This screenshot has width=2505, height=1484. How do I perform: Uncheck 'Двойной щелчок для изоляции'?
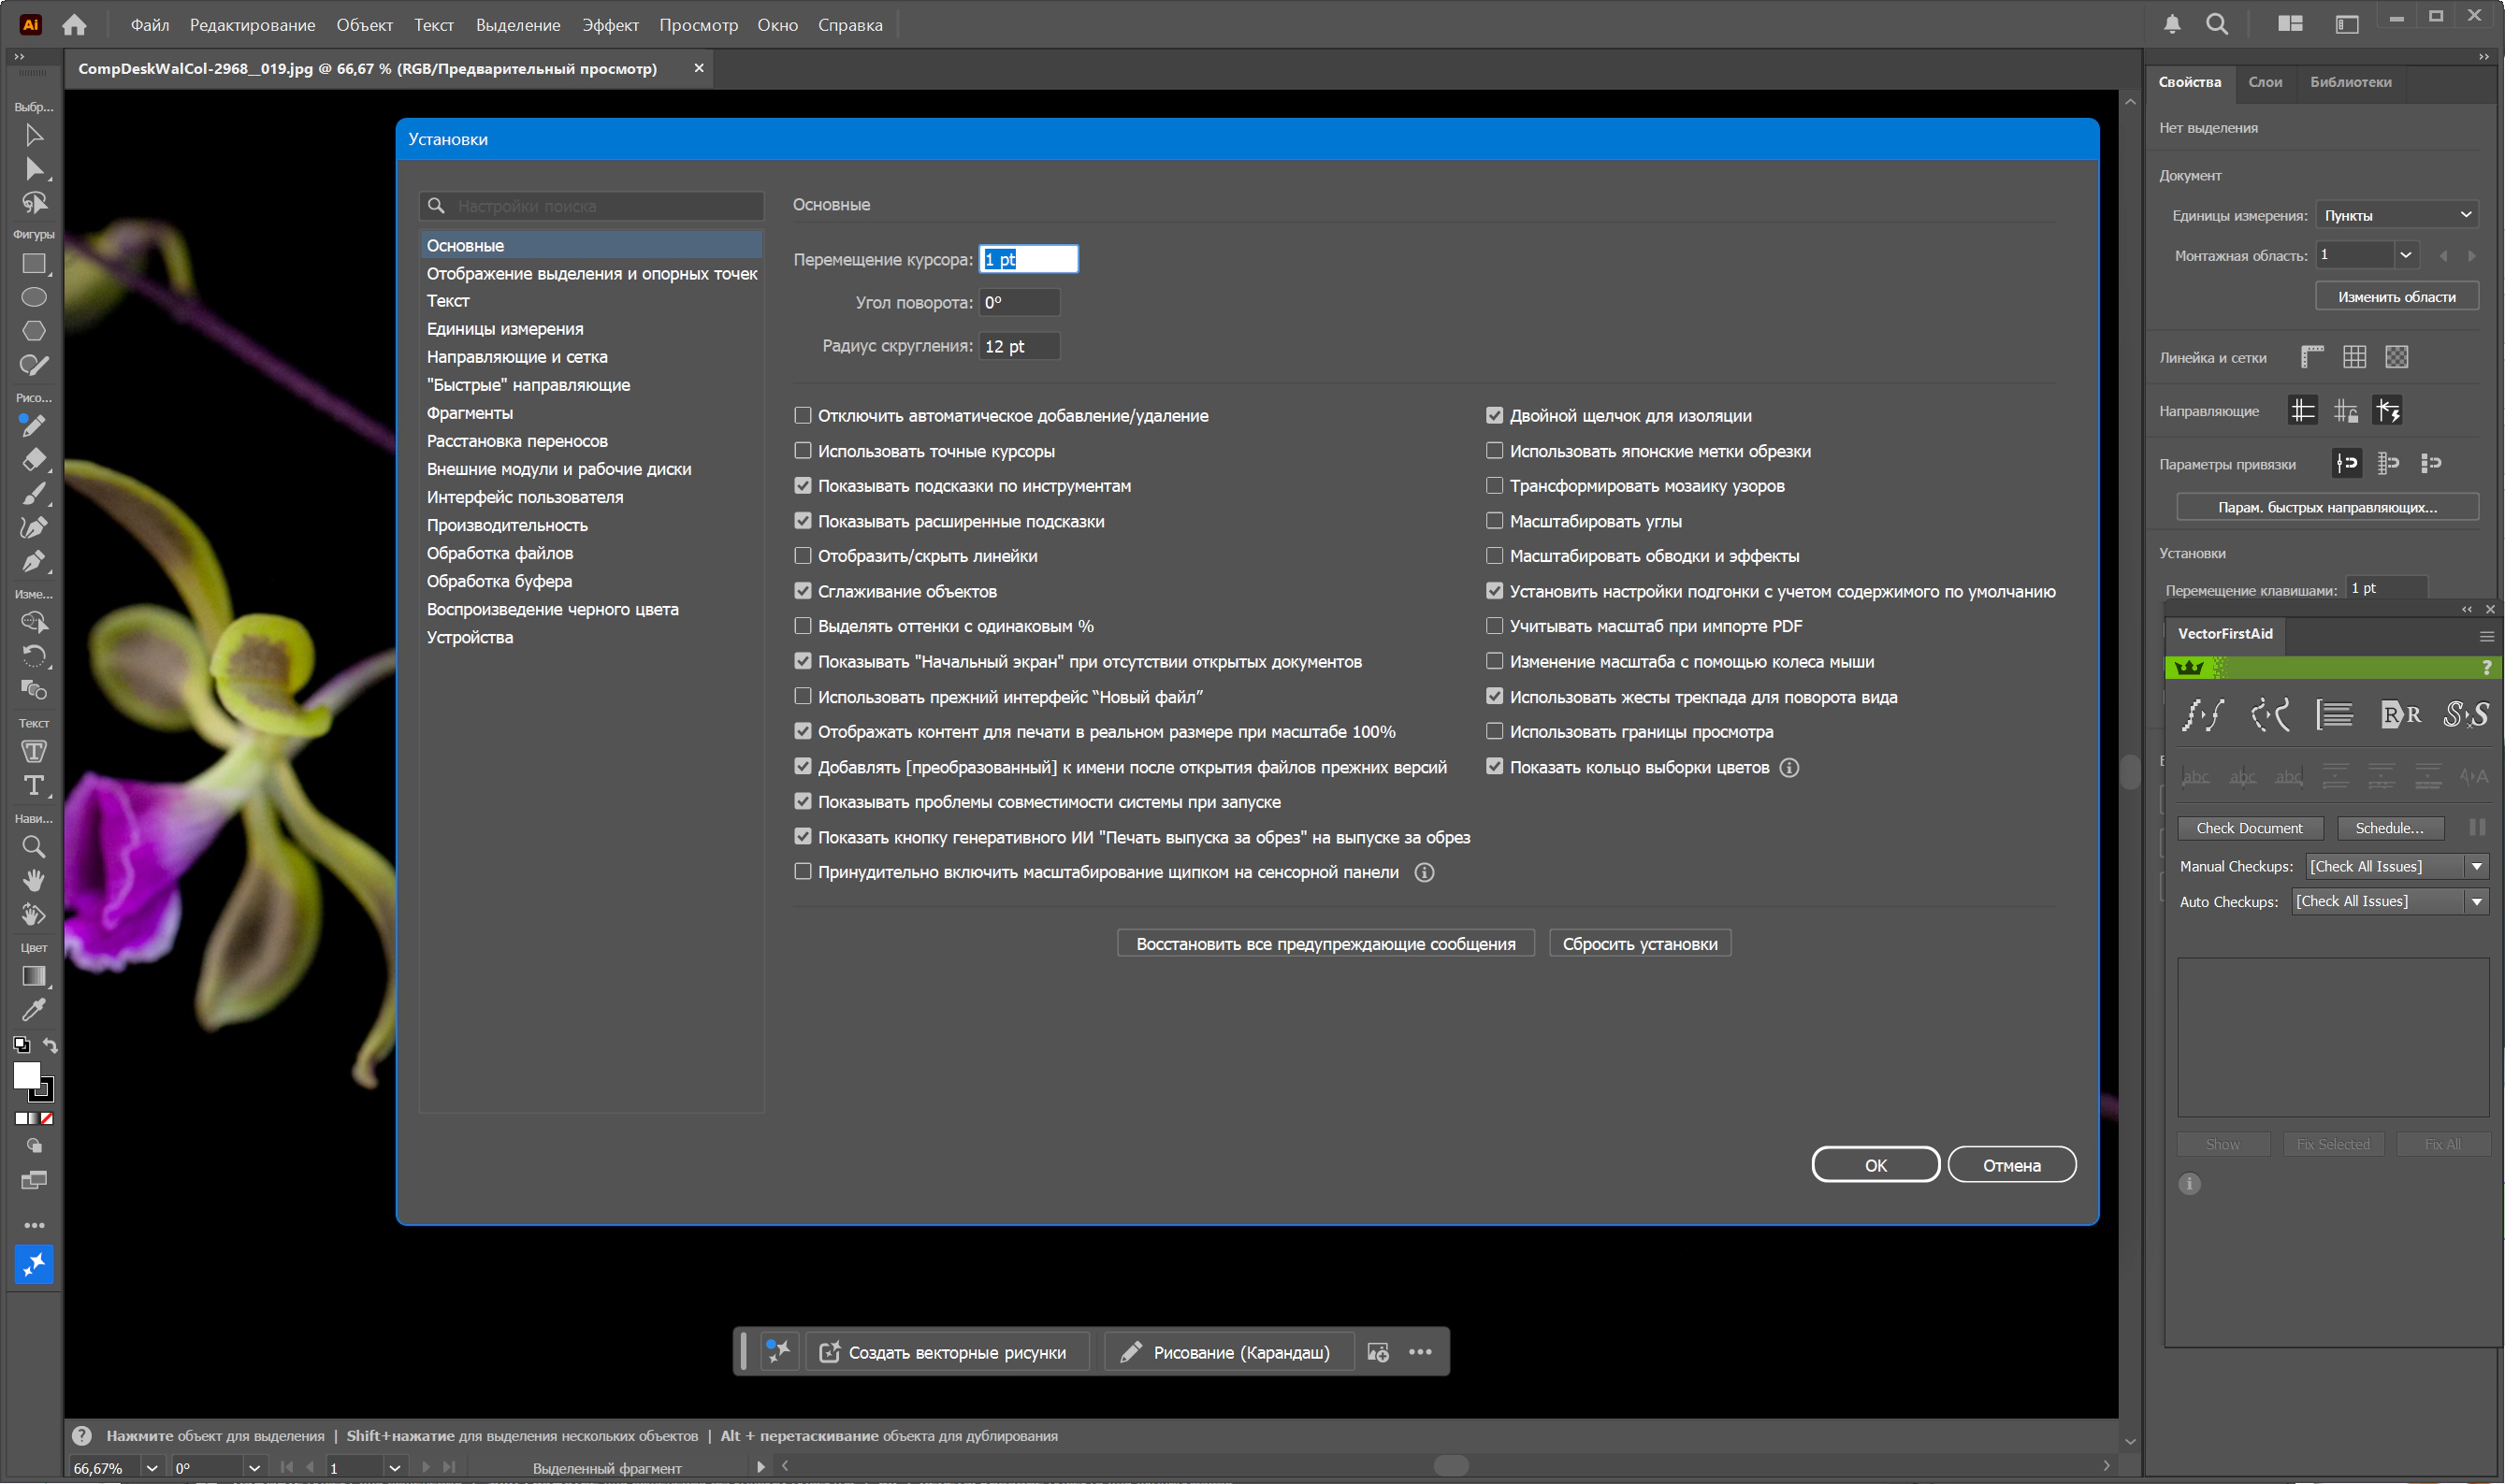click(1494, 415)
